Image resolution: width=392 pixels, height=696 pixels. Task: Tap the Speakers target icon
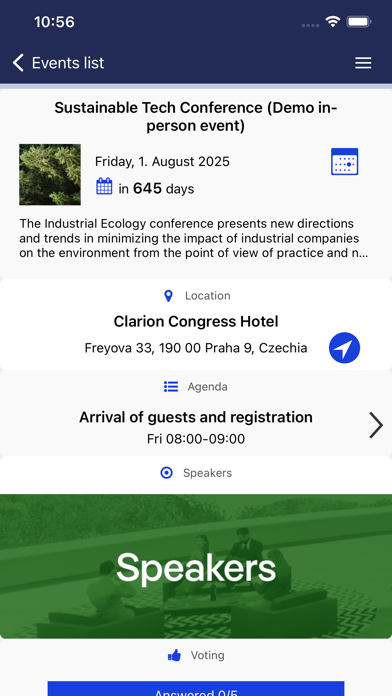click(166, 473)
